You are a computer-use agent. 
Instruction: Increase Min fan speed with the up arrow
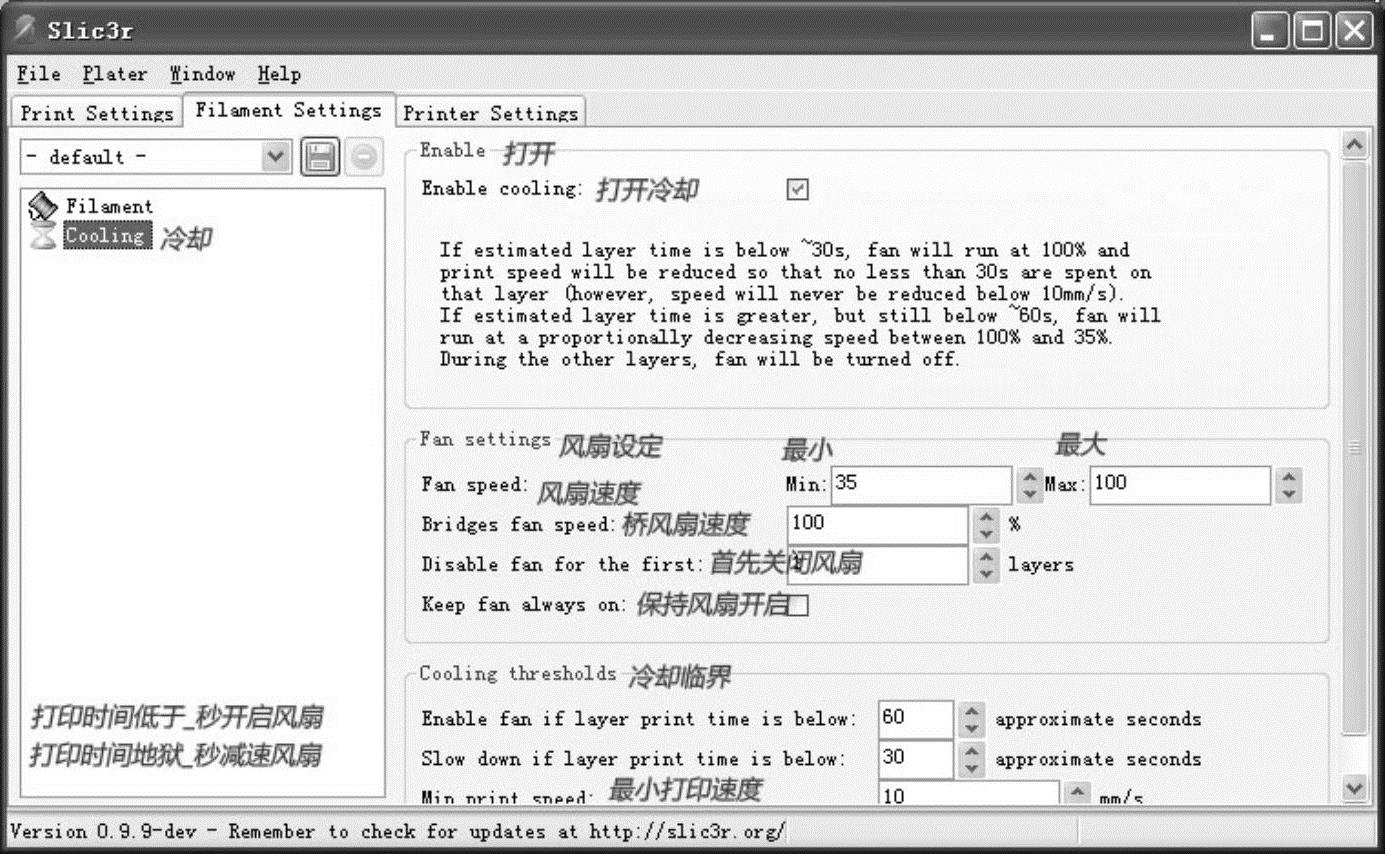click(1029, 477)
